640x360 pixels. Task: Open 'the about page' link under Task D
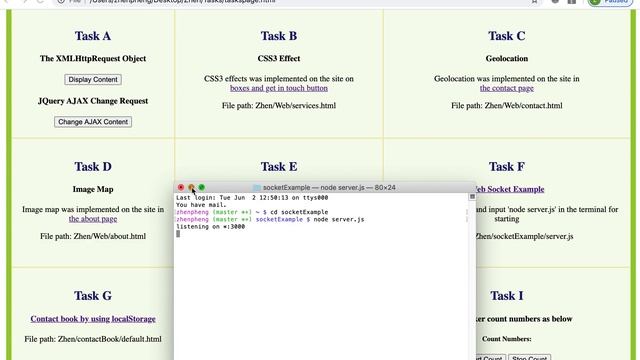93,219
